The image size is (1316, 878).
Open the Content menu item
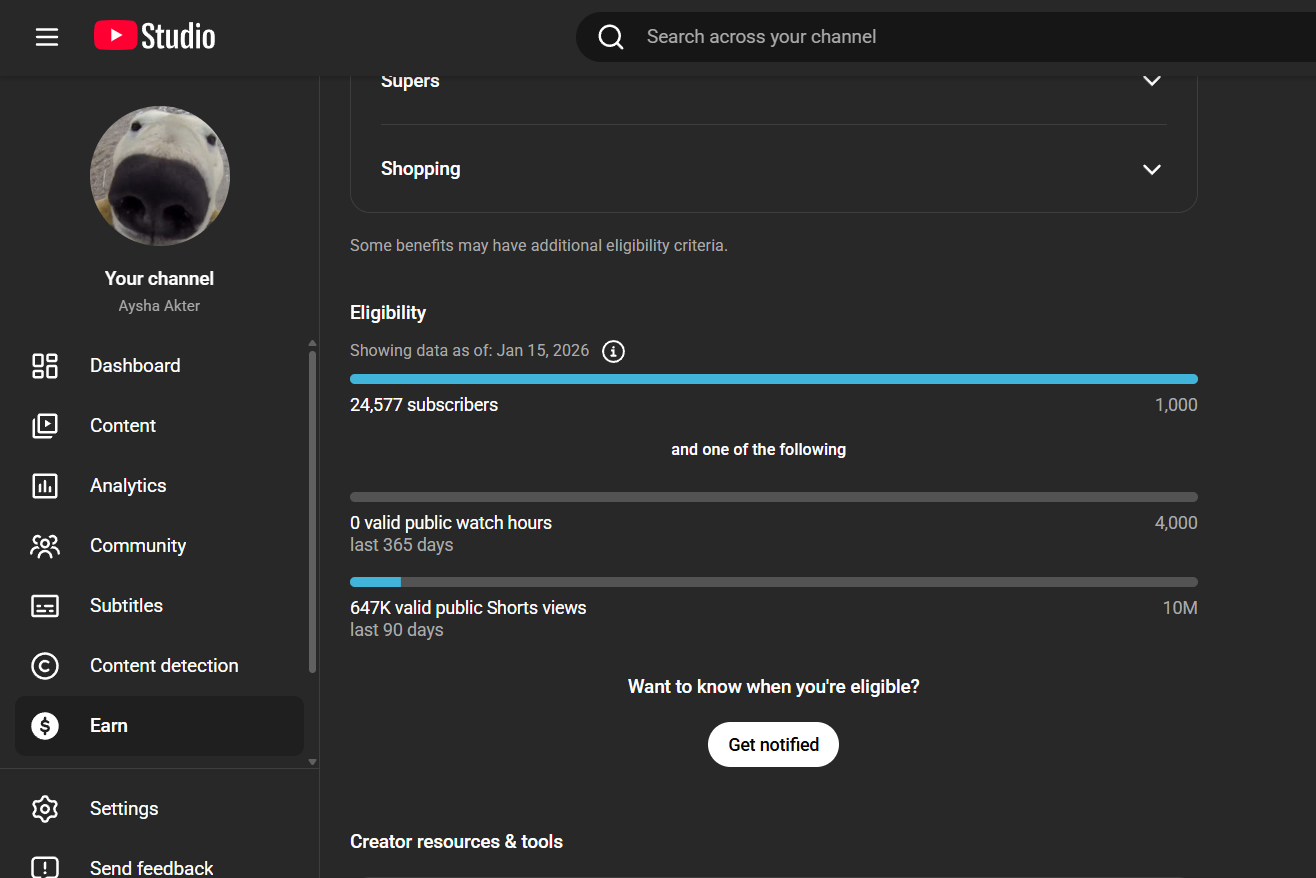pos(123,426)
